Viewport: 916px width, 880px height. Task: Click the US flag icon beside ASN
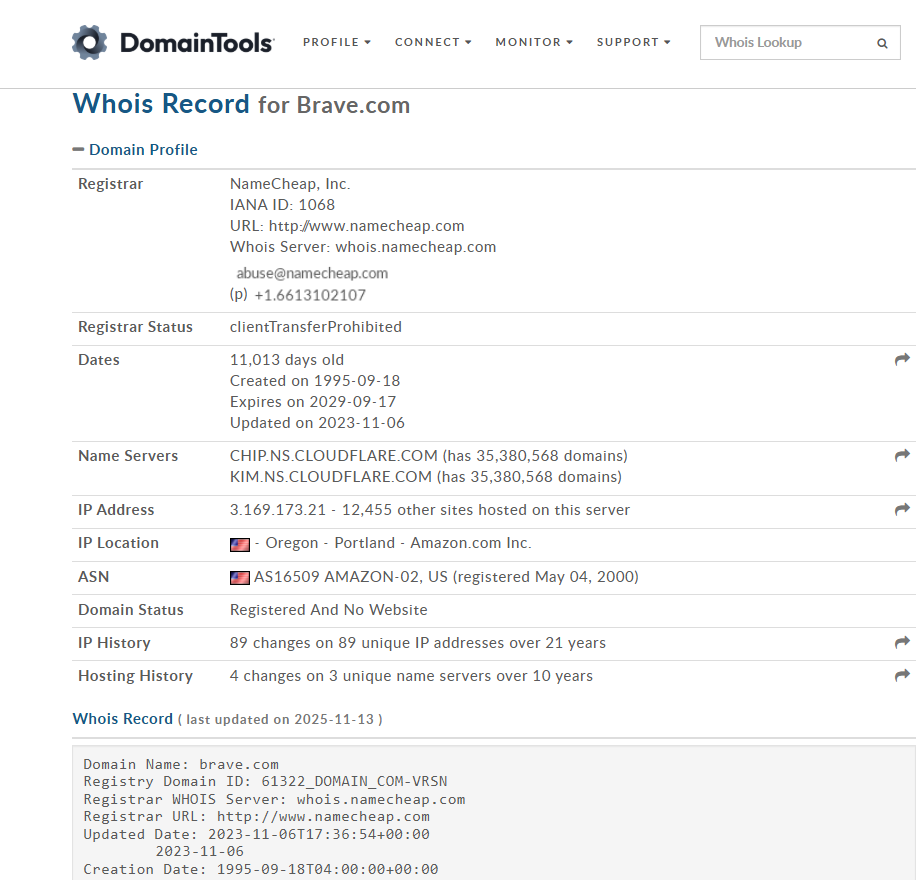point(239,577)
